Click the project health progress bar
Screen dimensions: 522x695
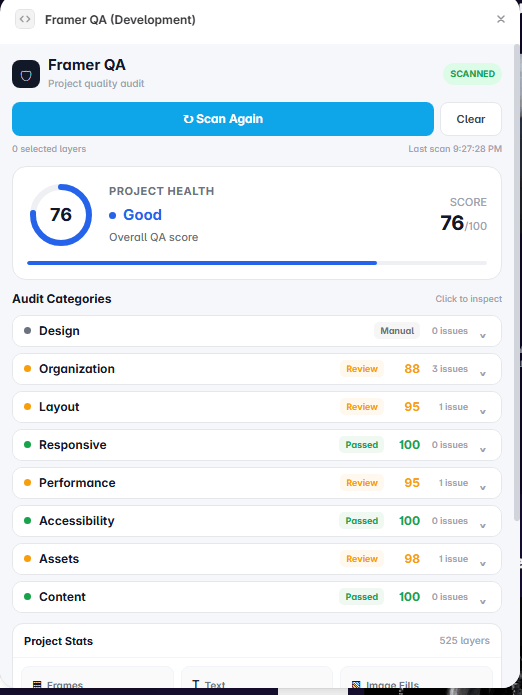coord(257,263)
